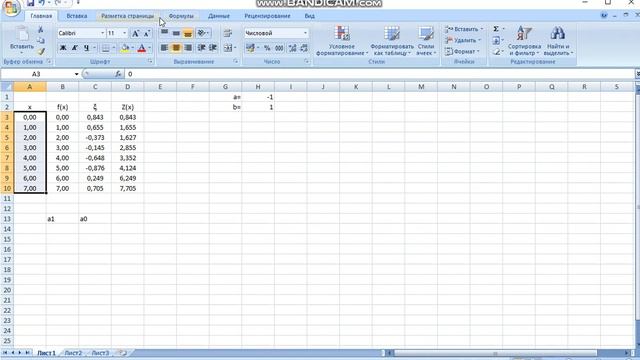
Task: Switch to Вставка ribbon tab
Action: point(77,16)
